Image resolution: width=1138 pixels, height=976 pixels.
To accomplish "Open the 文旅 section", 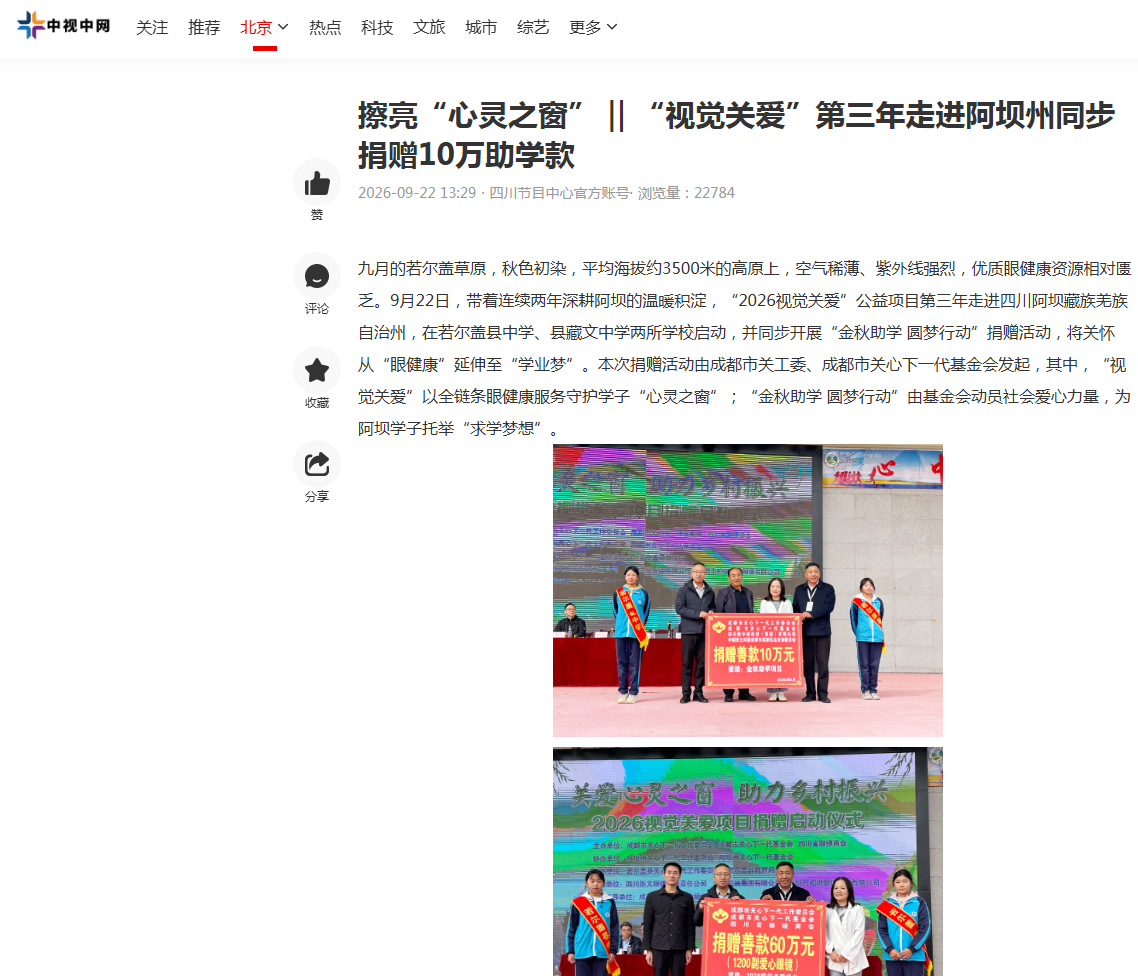I will tap(429, 28).
